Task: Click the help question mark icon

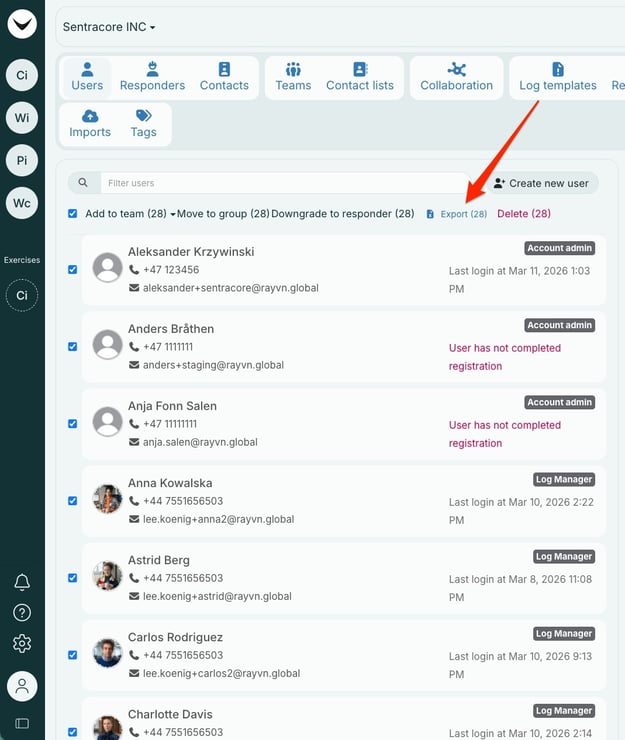Action: pos(22,613)
